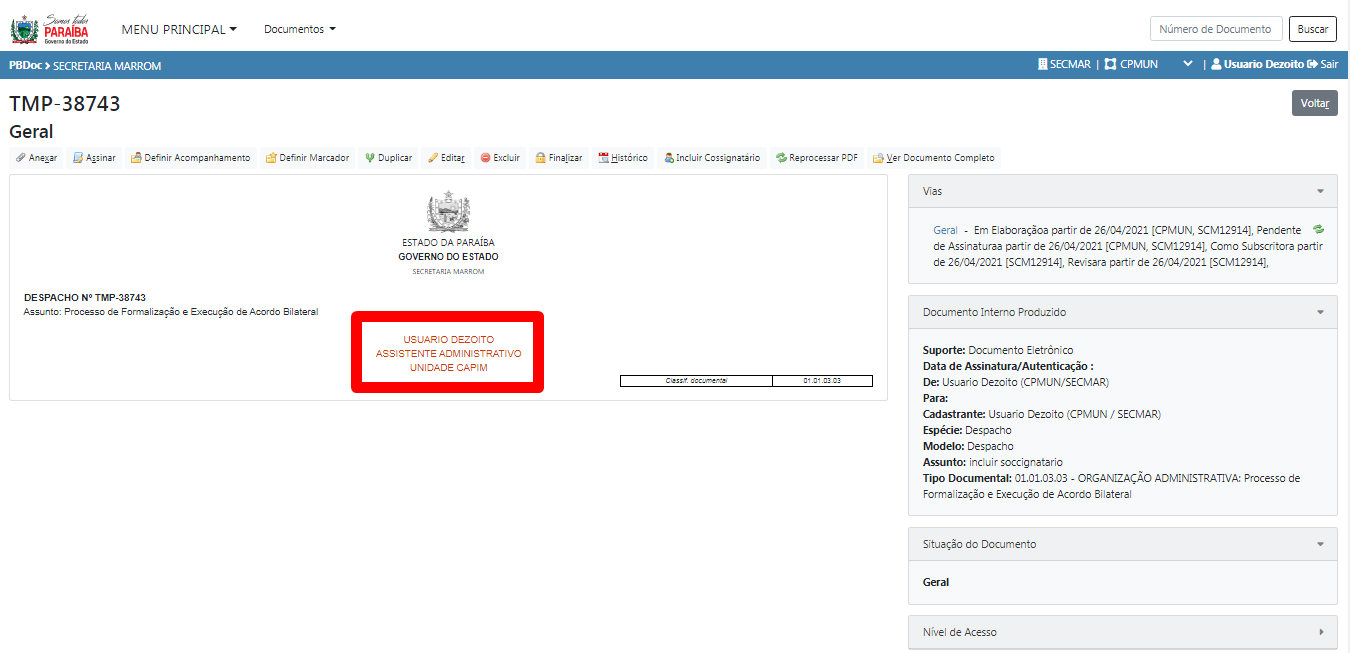Click the green refresh icon in Vias panel

coord(1318,230)
